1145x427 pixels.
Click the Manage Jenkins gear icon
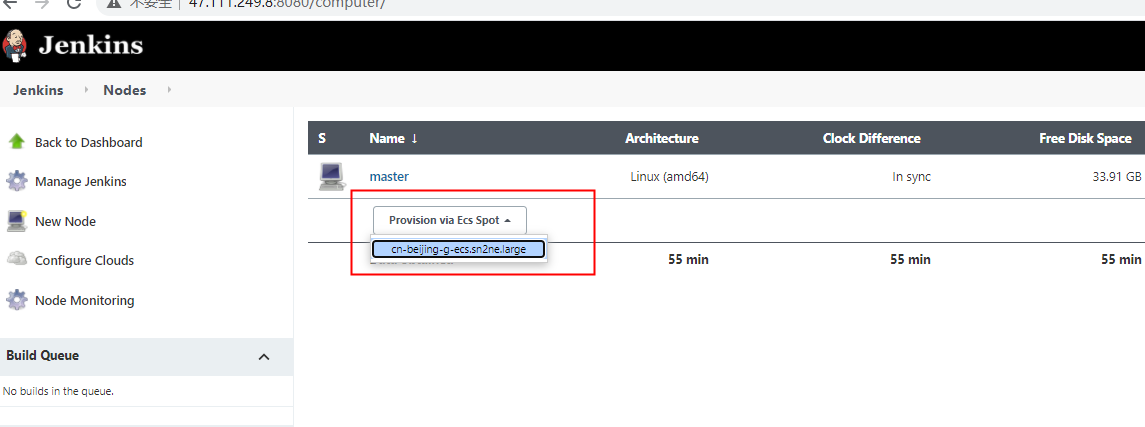17,181
